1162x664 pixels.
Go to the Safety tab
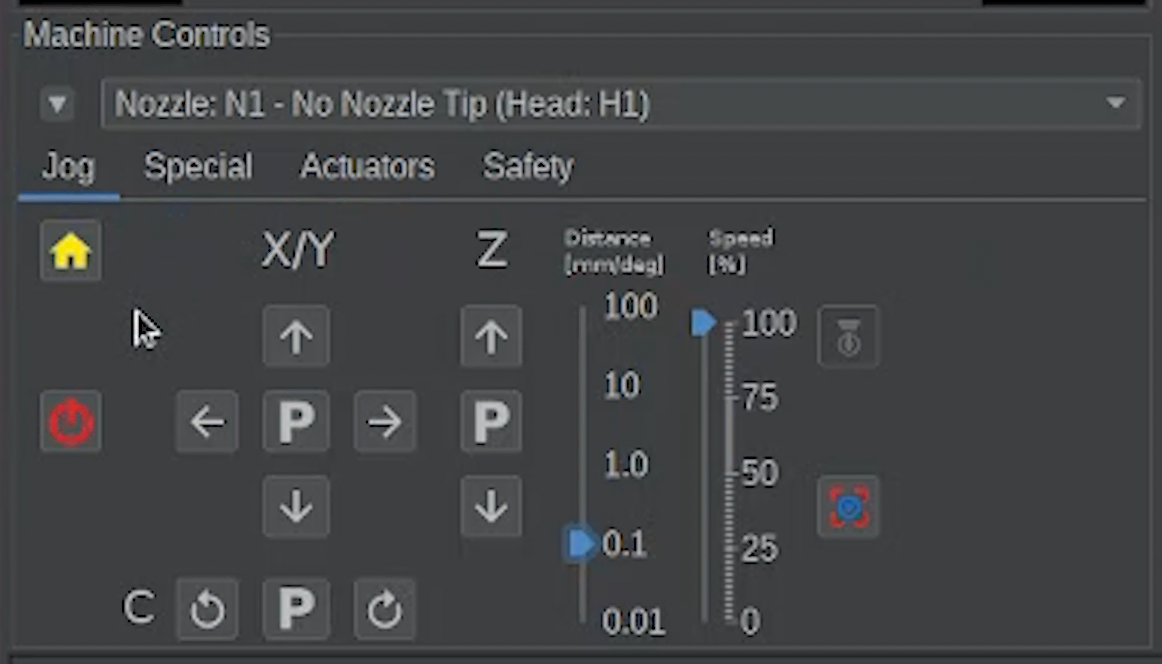click(x=527, y=166)
